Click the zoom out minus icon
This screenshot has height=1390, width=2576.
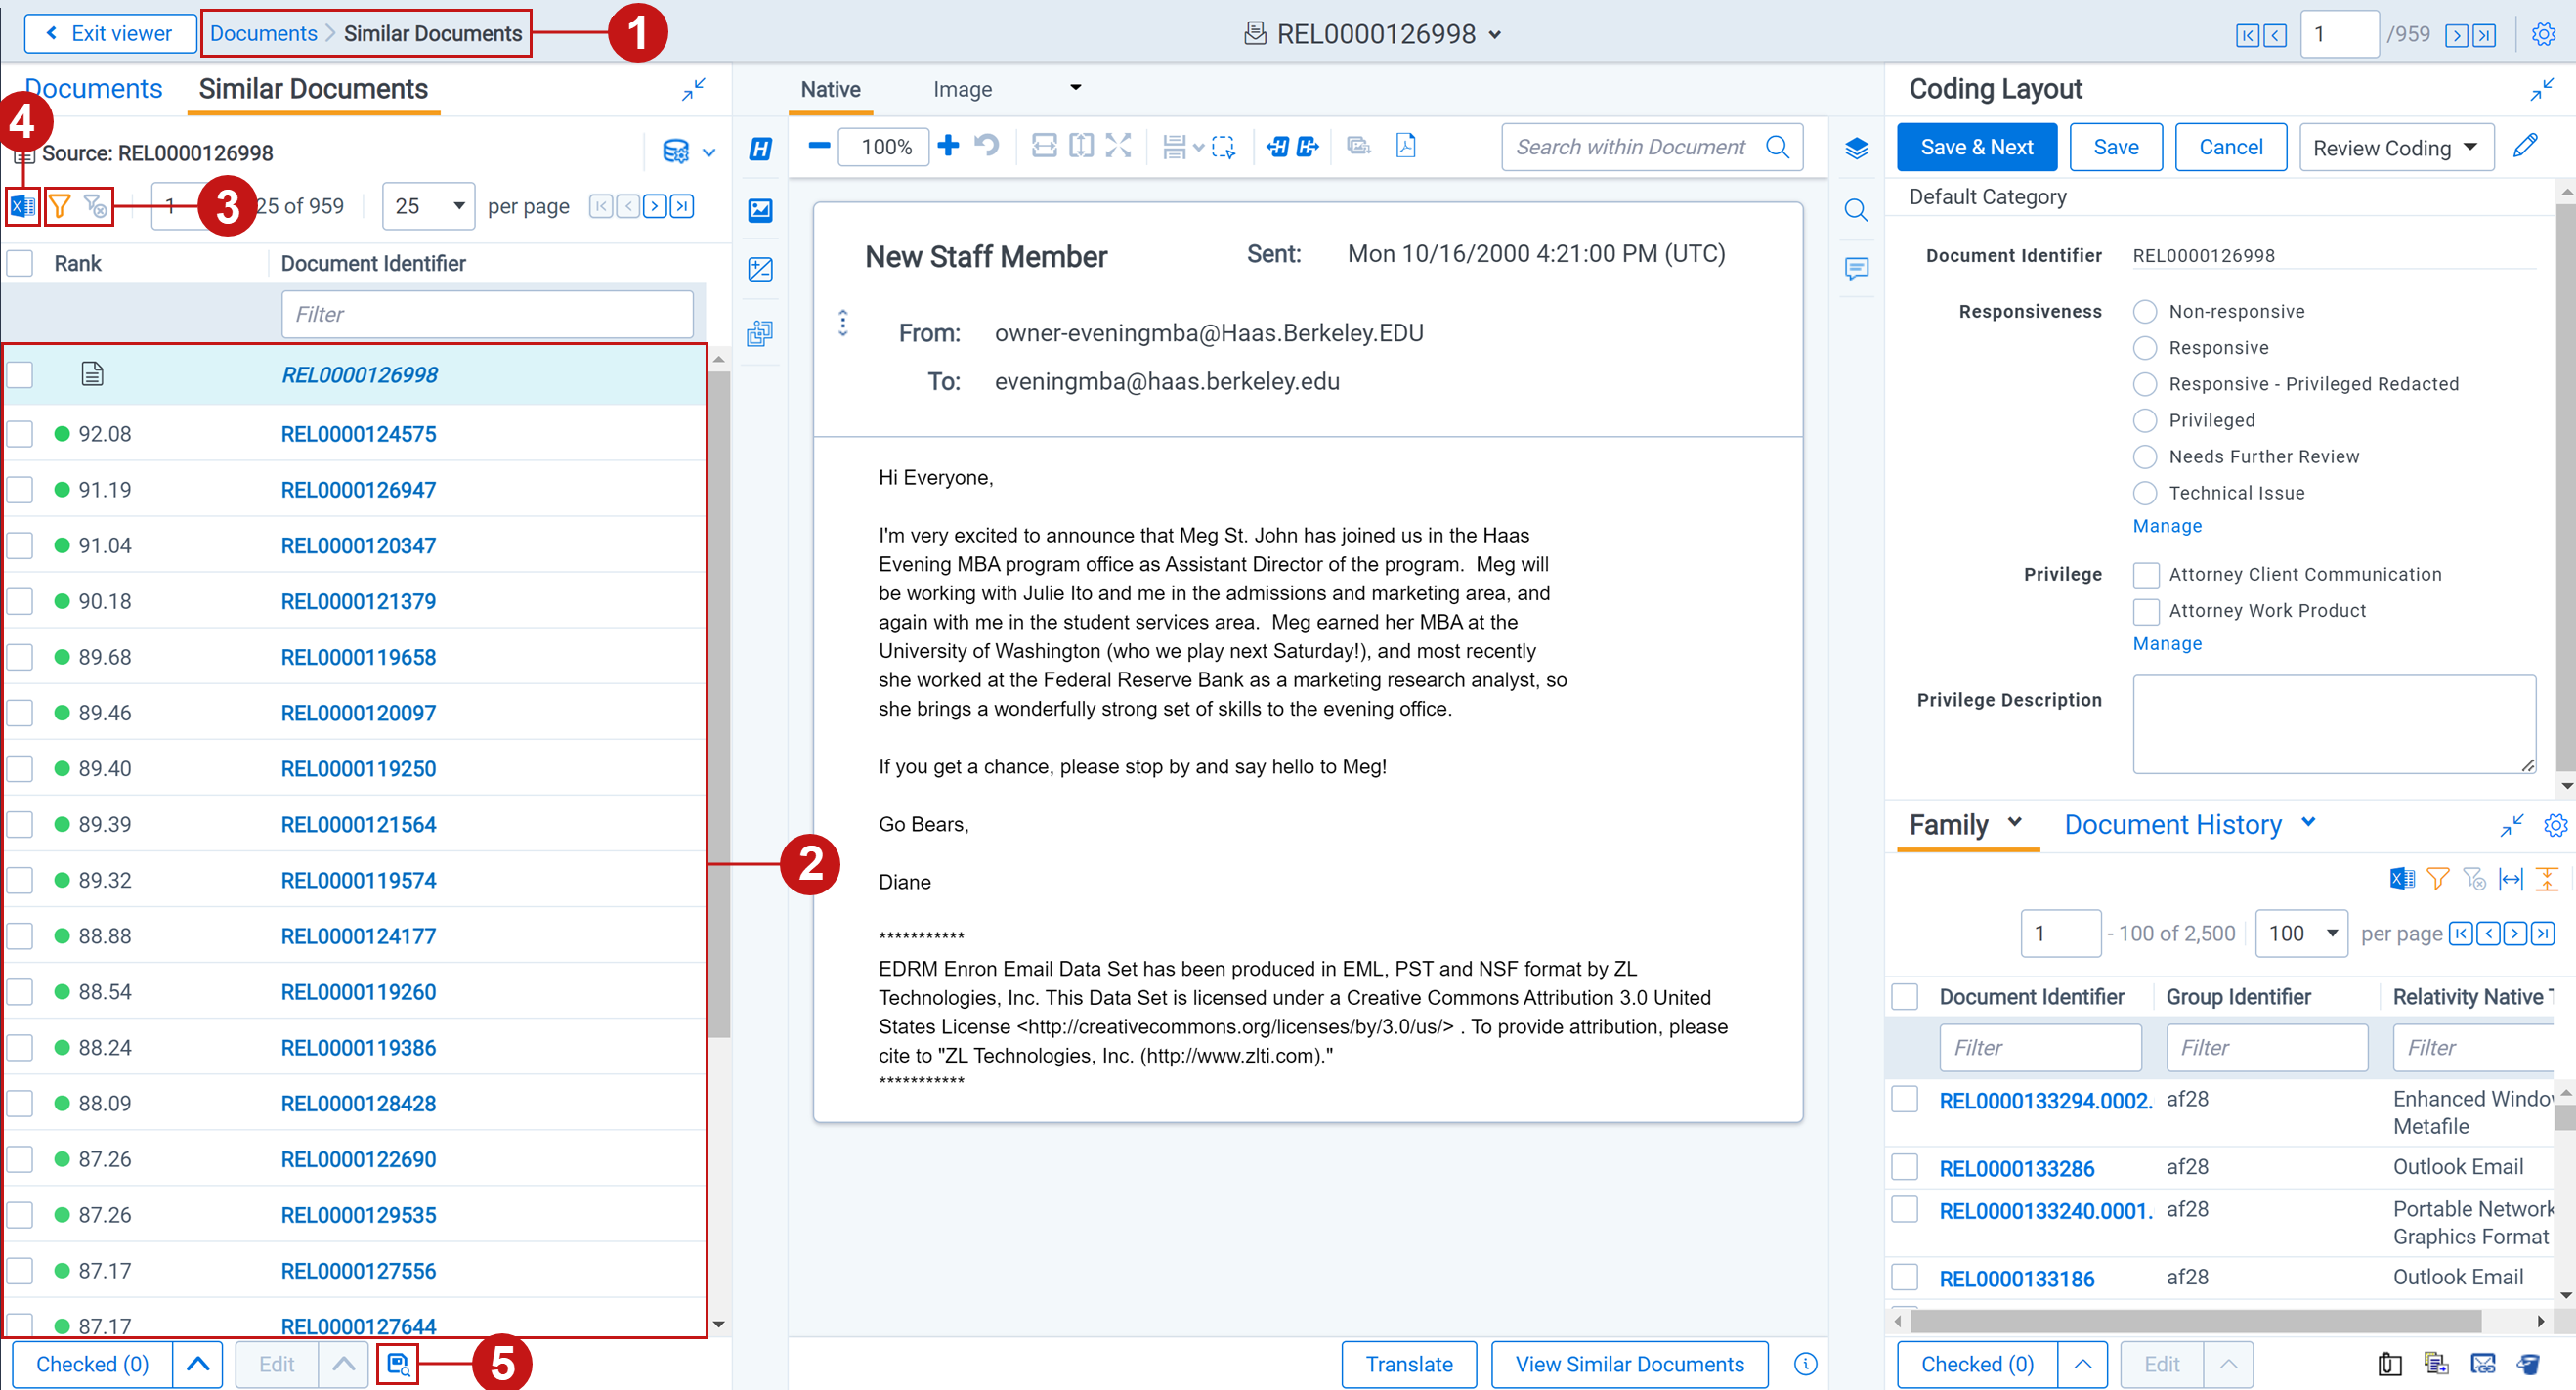(x=819, y=146)
